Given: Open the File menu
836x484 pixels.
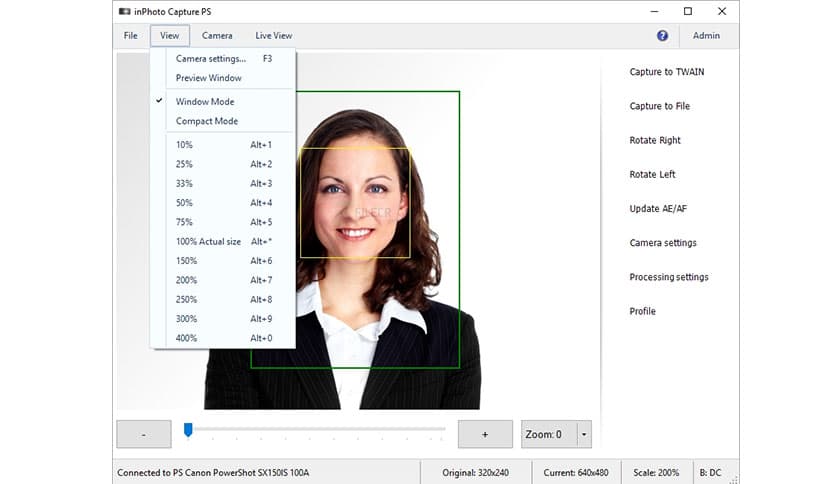Looking at the screenshot, I should (131, 36).
